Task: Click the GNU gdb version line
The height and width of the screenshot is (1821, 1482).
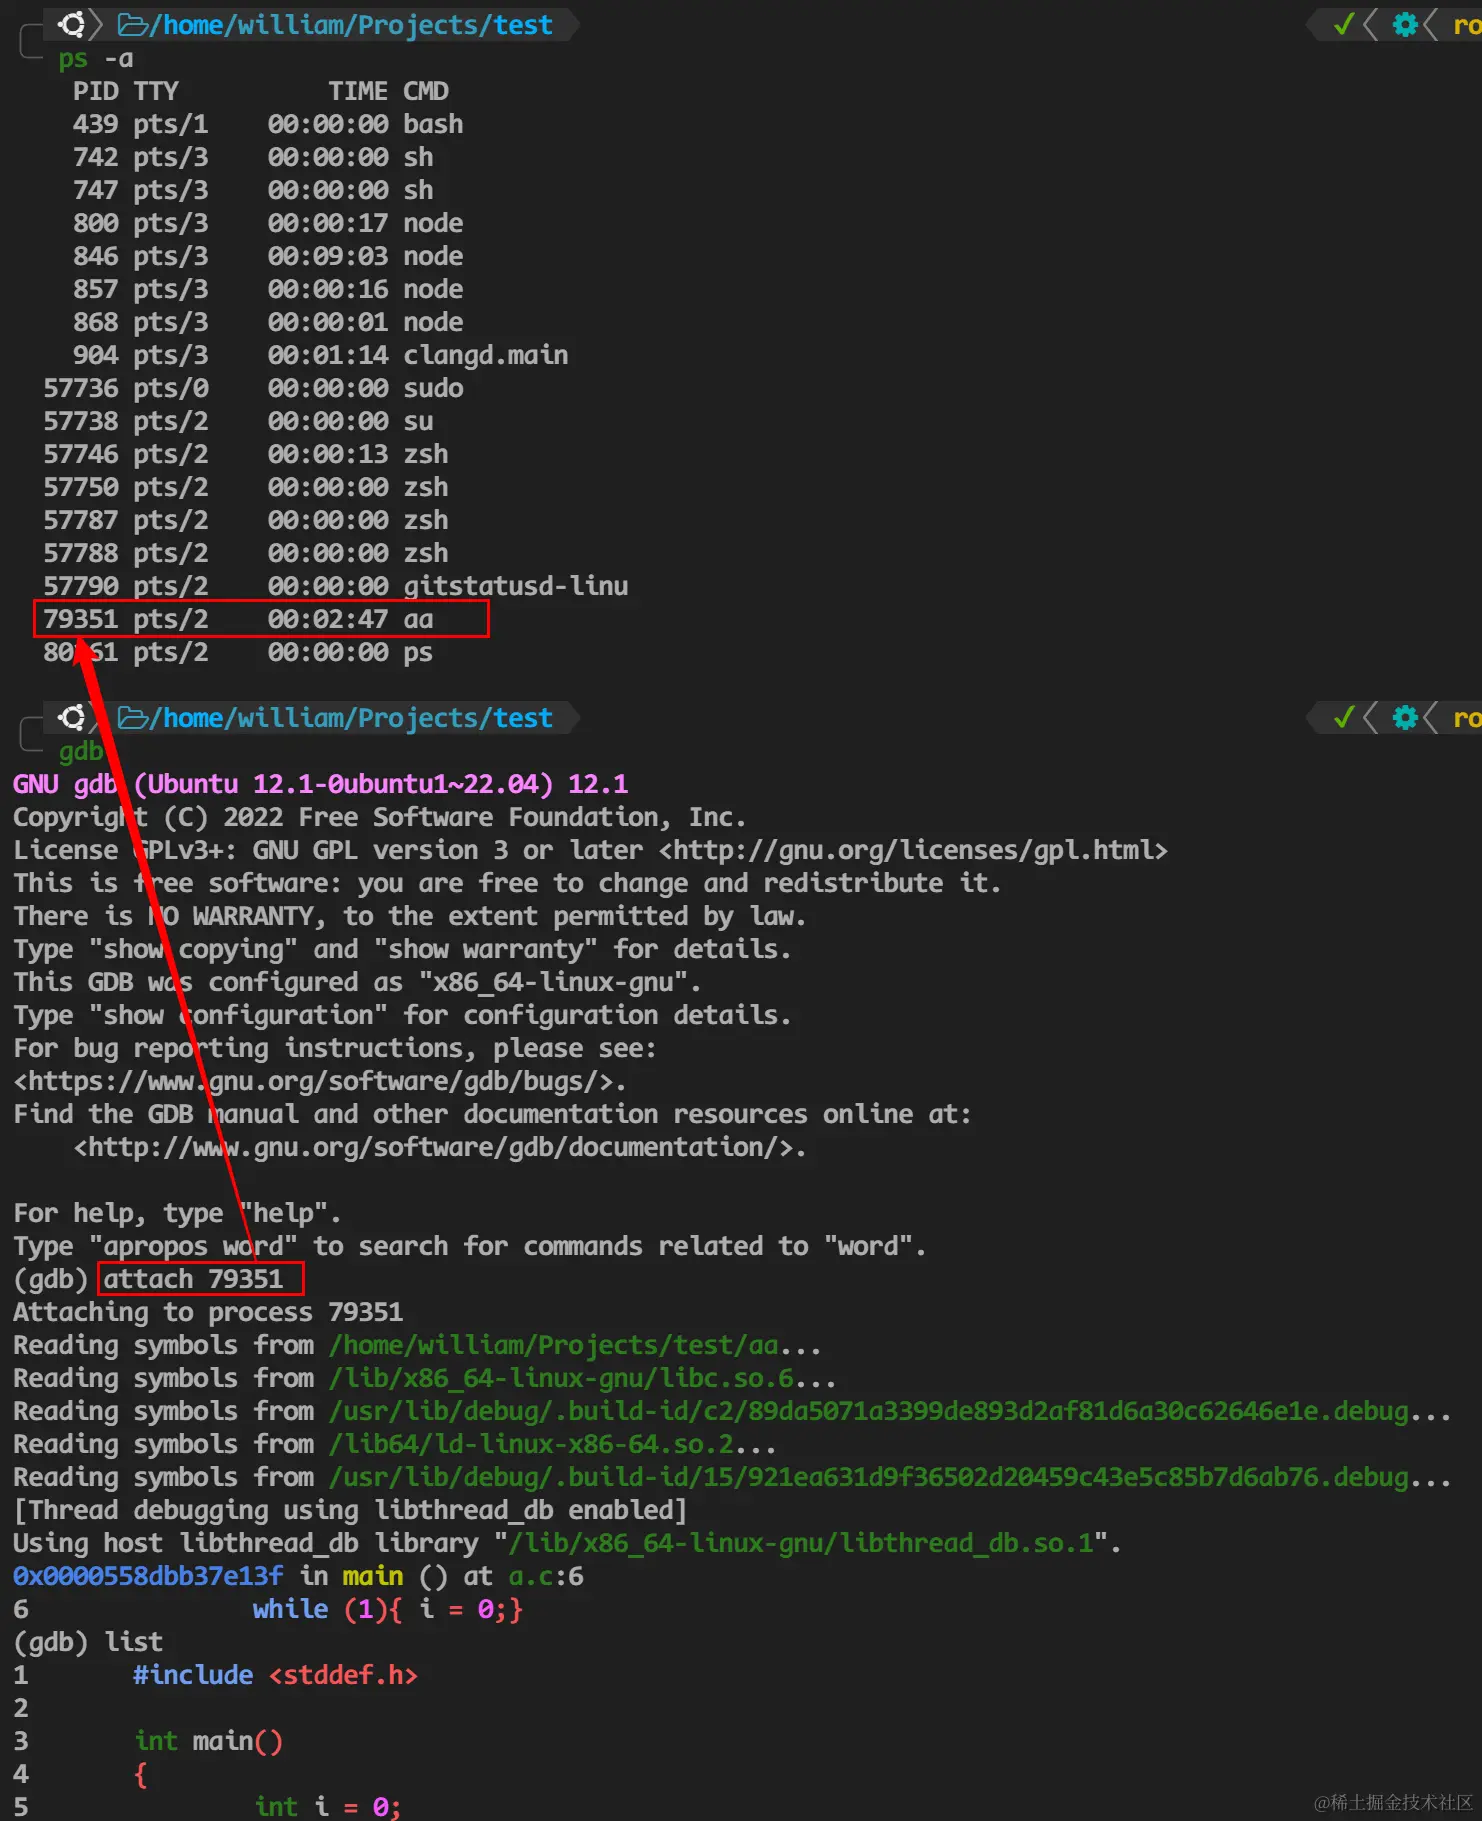Action: [x=321, y=784]
